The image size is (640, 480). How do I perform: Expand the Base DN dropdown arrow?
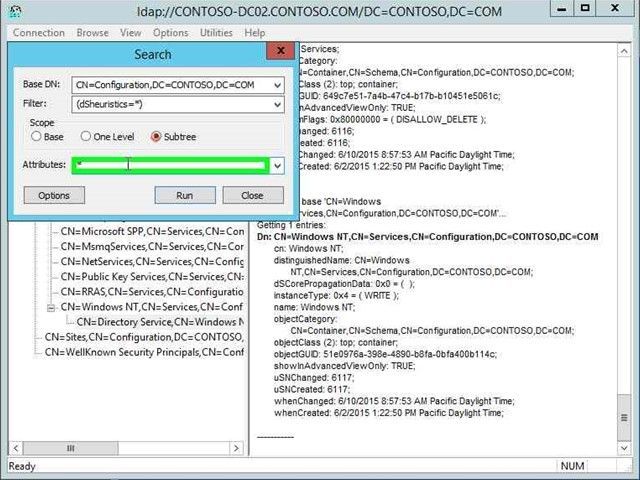[x=278, y=85]
